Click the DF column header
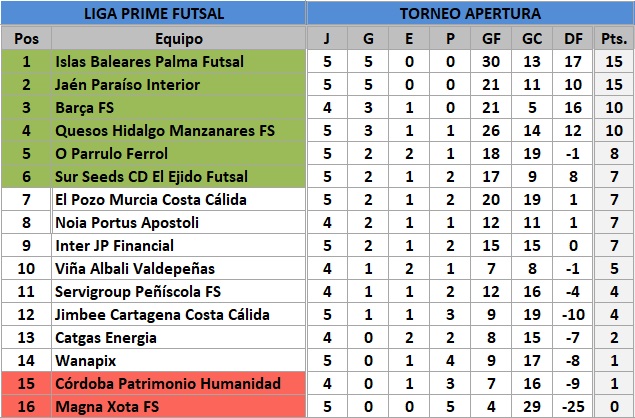635x418 pixels. tap(573, 38)
